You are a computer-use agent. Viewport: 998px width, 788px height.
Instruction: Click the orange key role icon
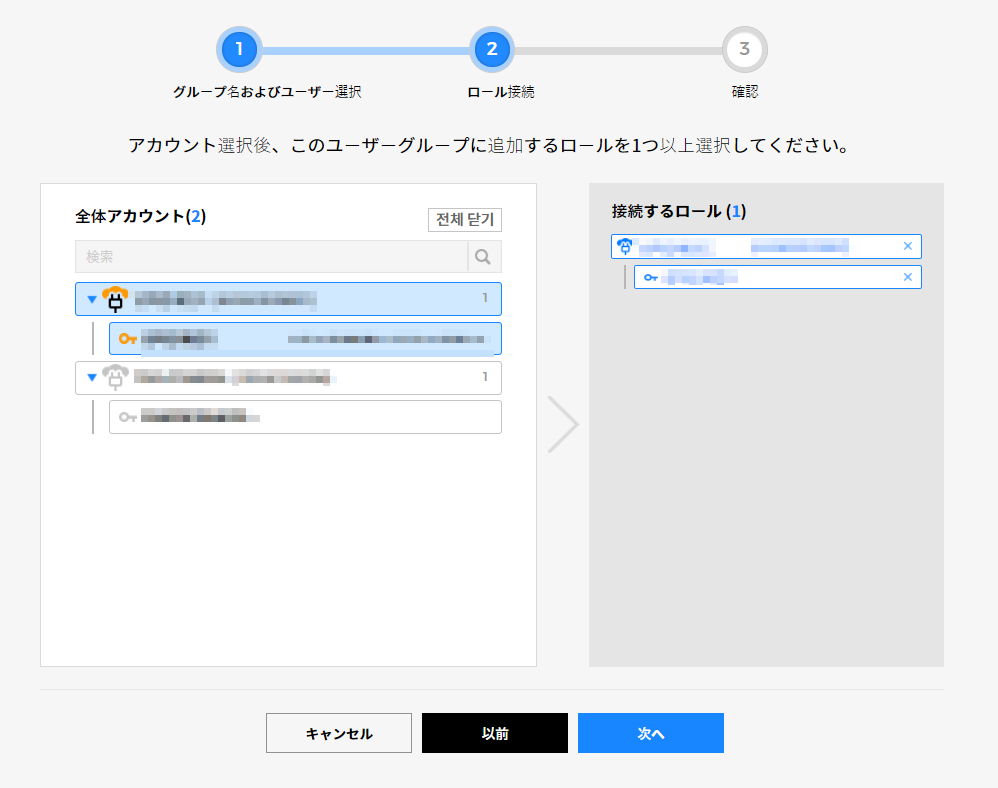(x=127, y=339)
